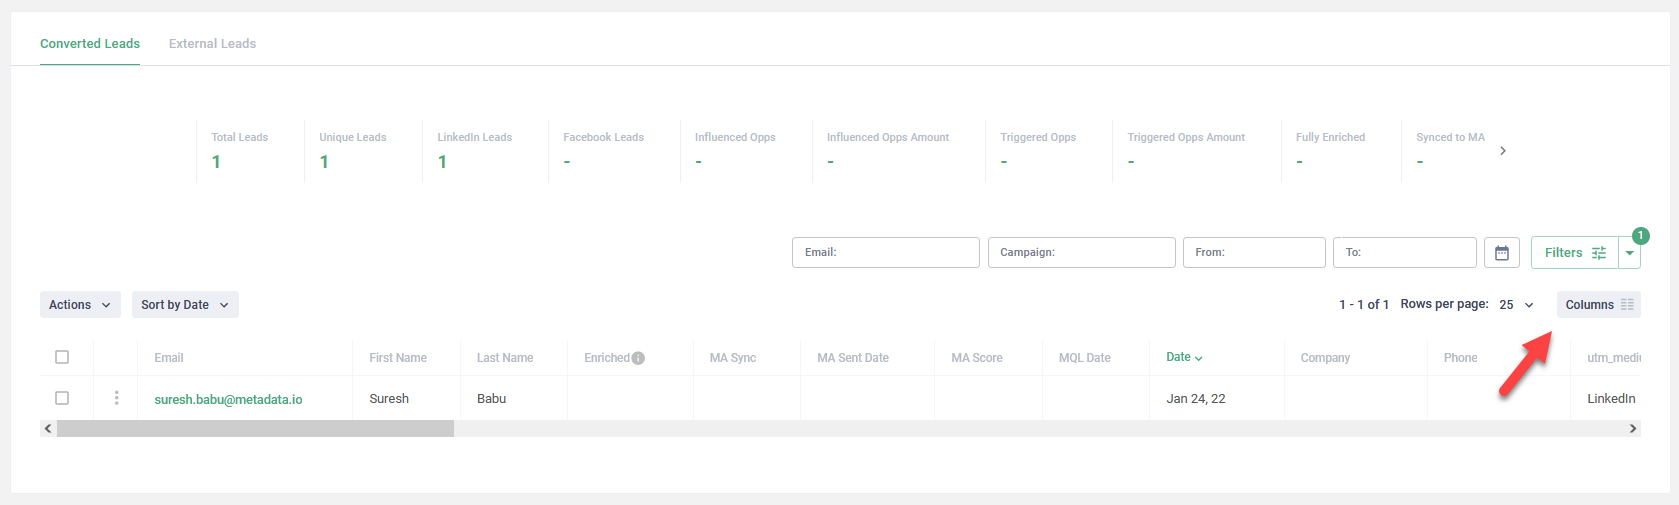Select the suresh.babu row checkbox
Viewport: 1679px width, 505px height.
point(62,398)
